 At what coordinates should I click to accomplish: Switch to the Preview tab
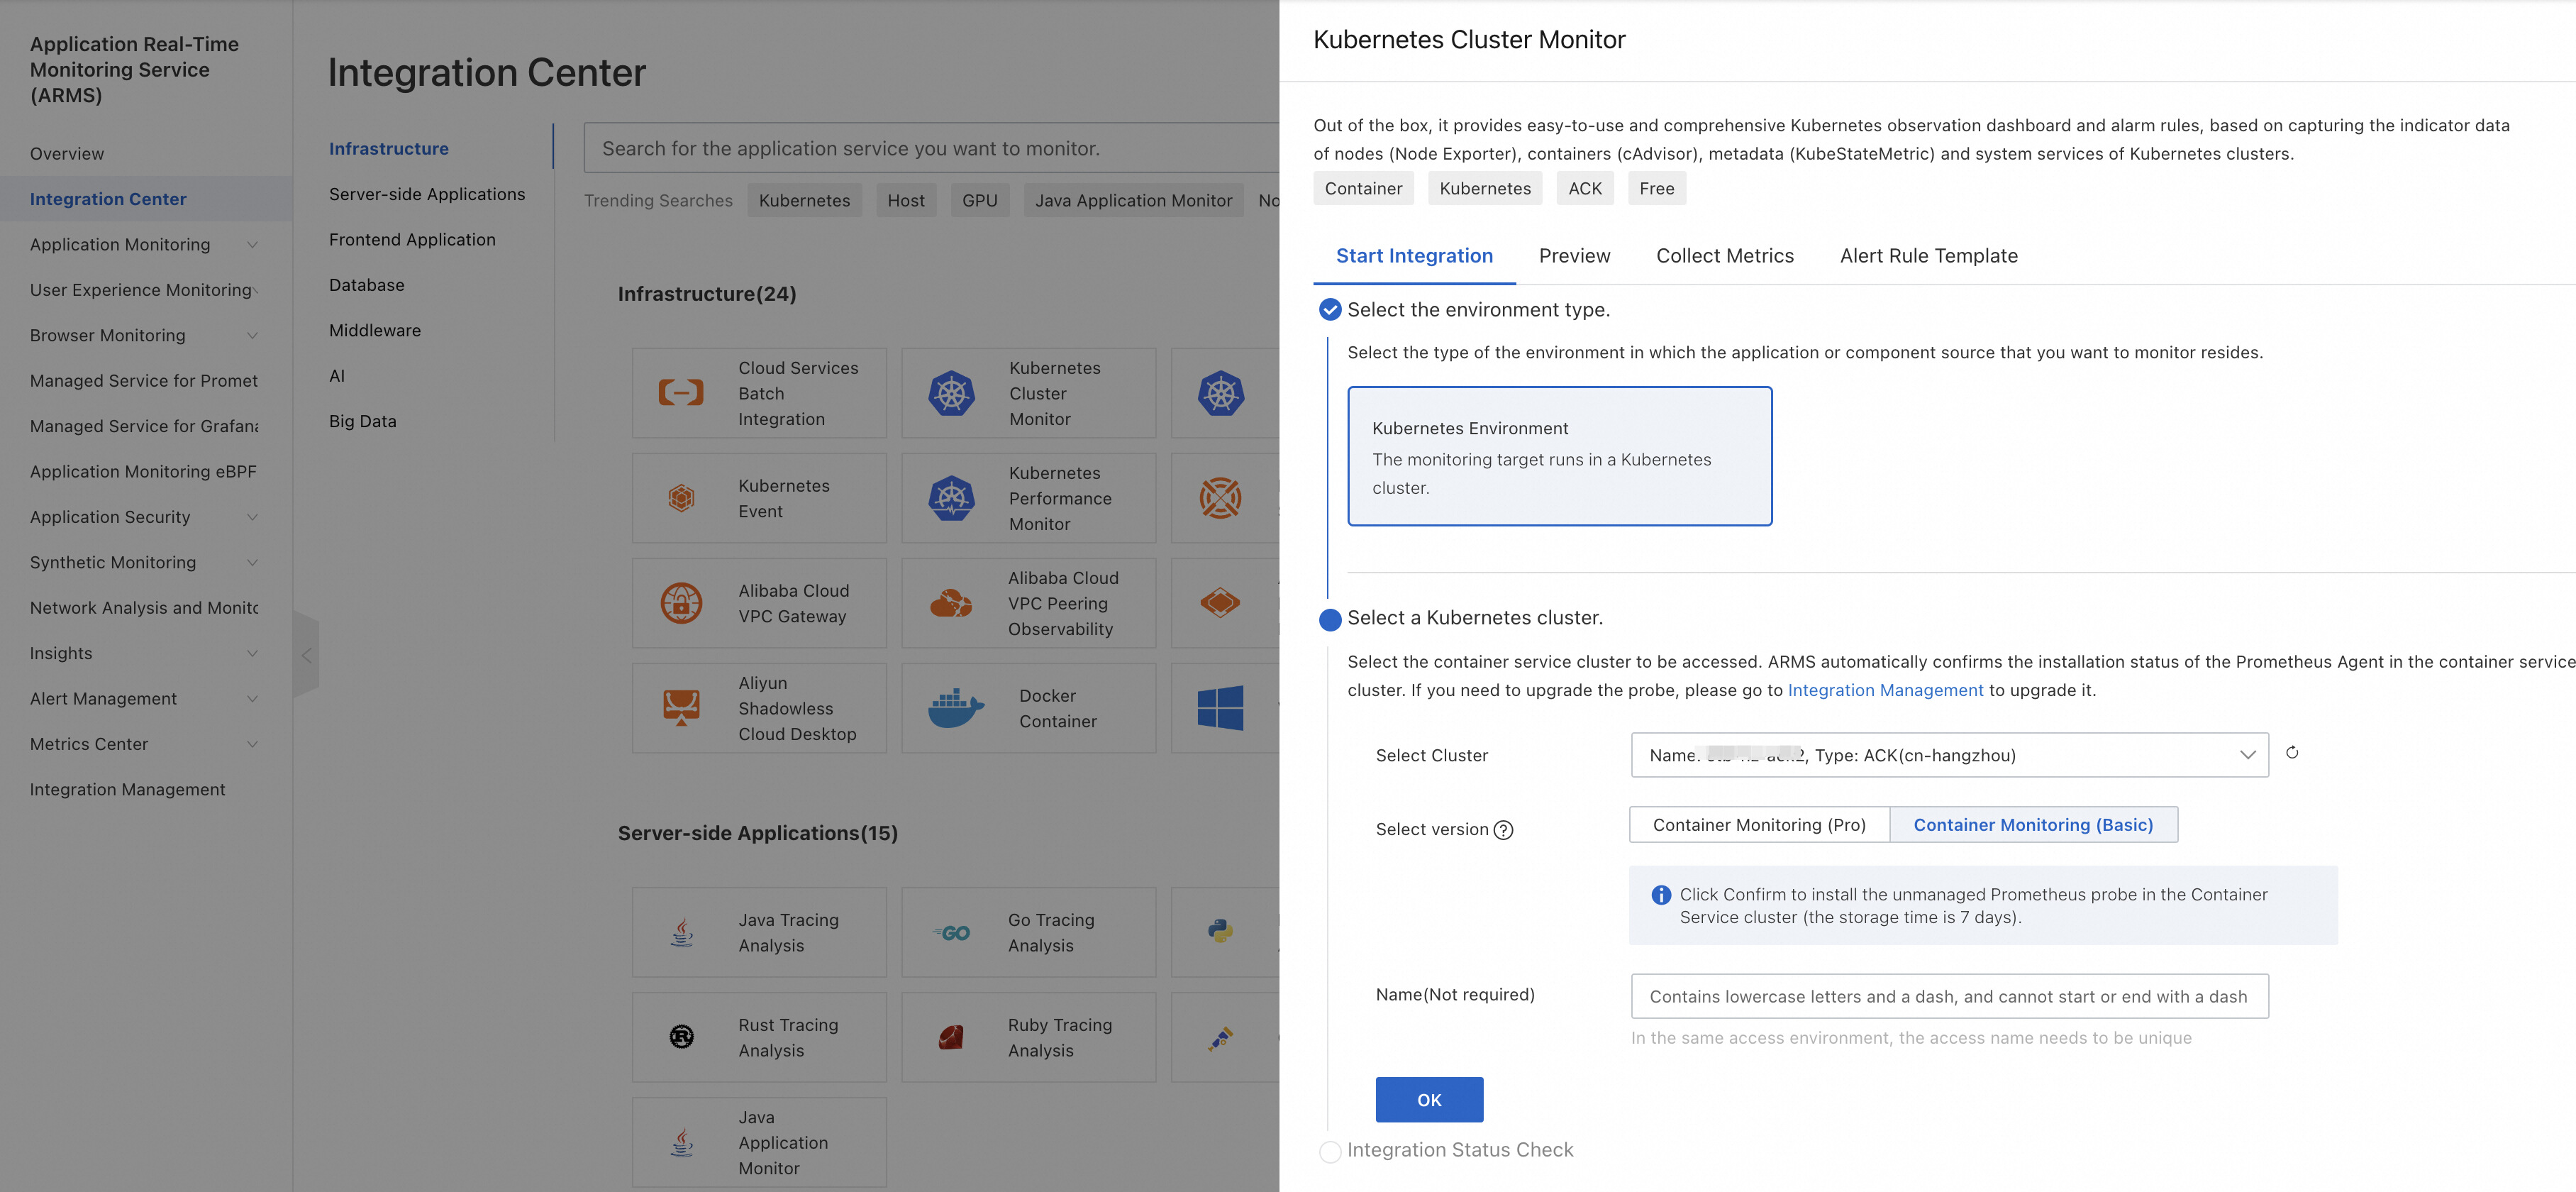point(1574,256)
